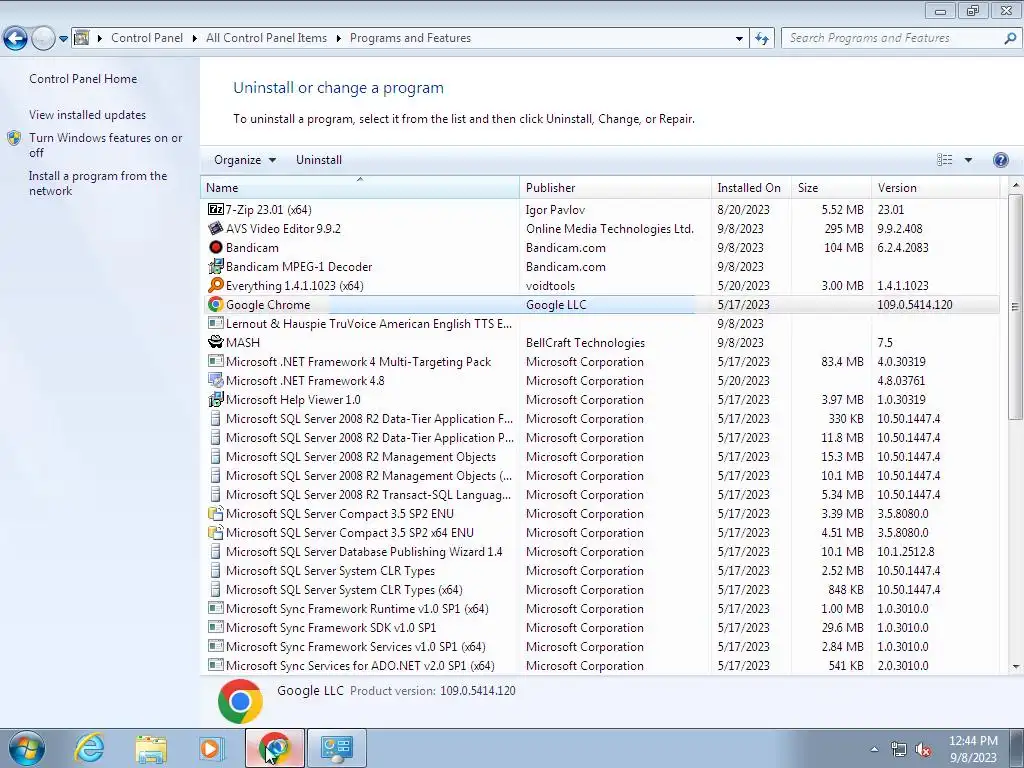Viewport: 1024px width, 768px height.
Task: Click Programs and Features breadcrumb
Action: (410, 38)
